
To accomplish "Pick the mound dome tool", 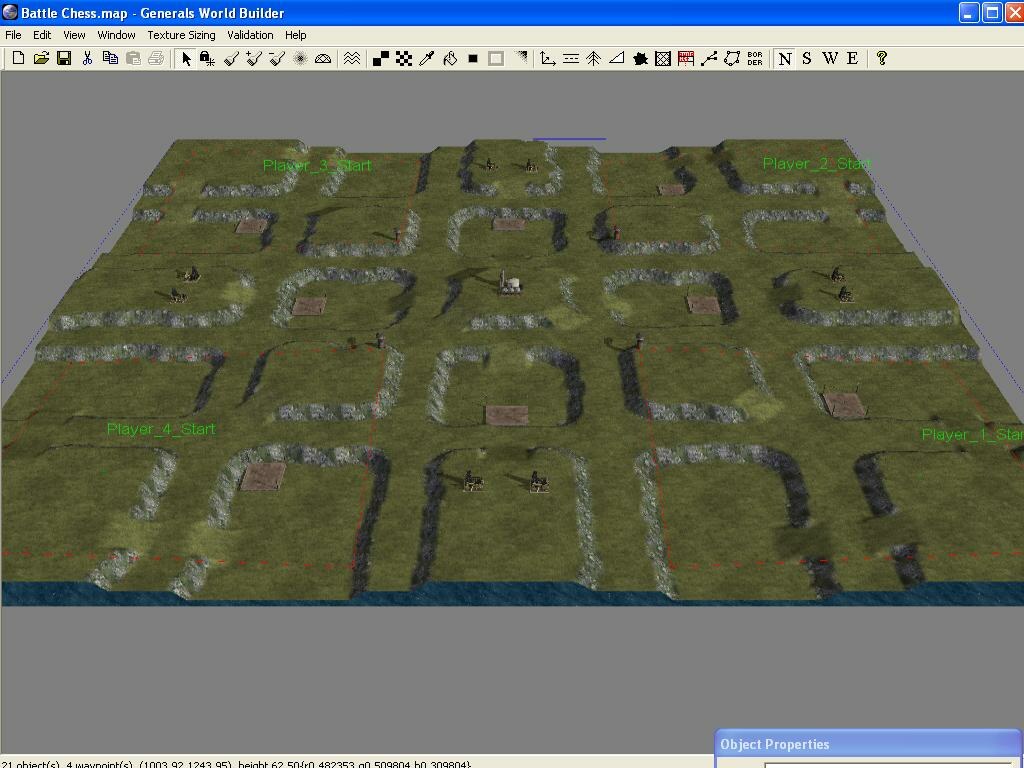I will [323, 59].
